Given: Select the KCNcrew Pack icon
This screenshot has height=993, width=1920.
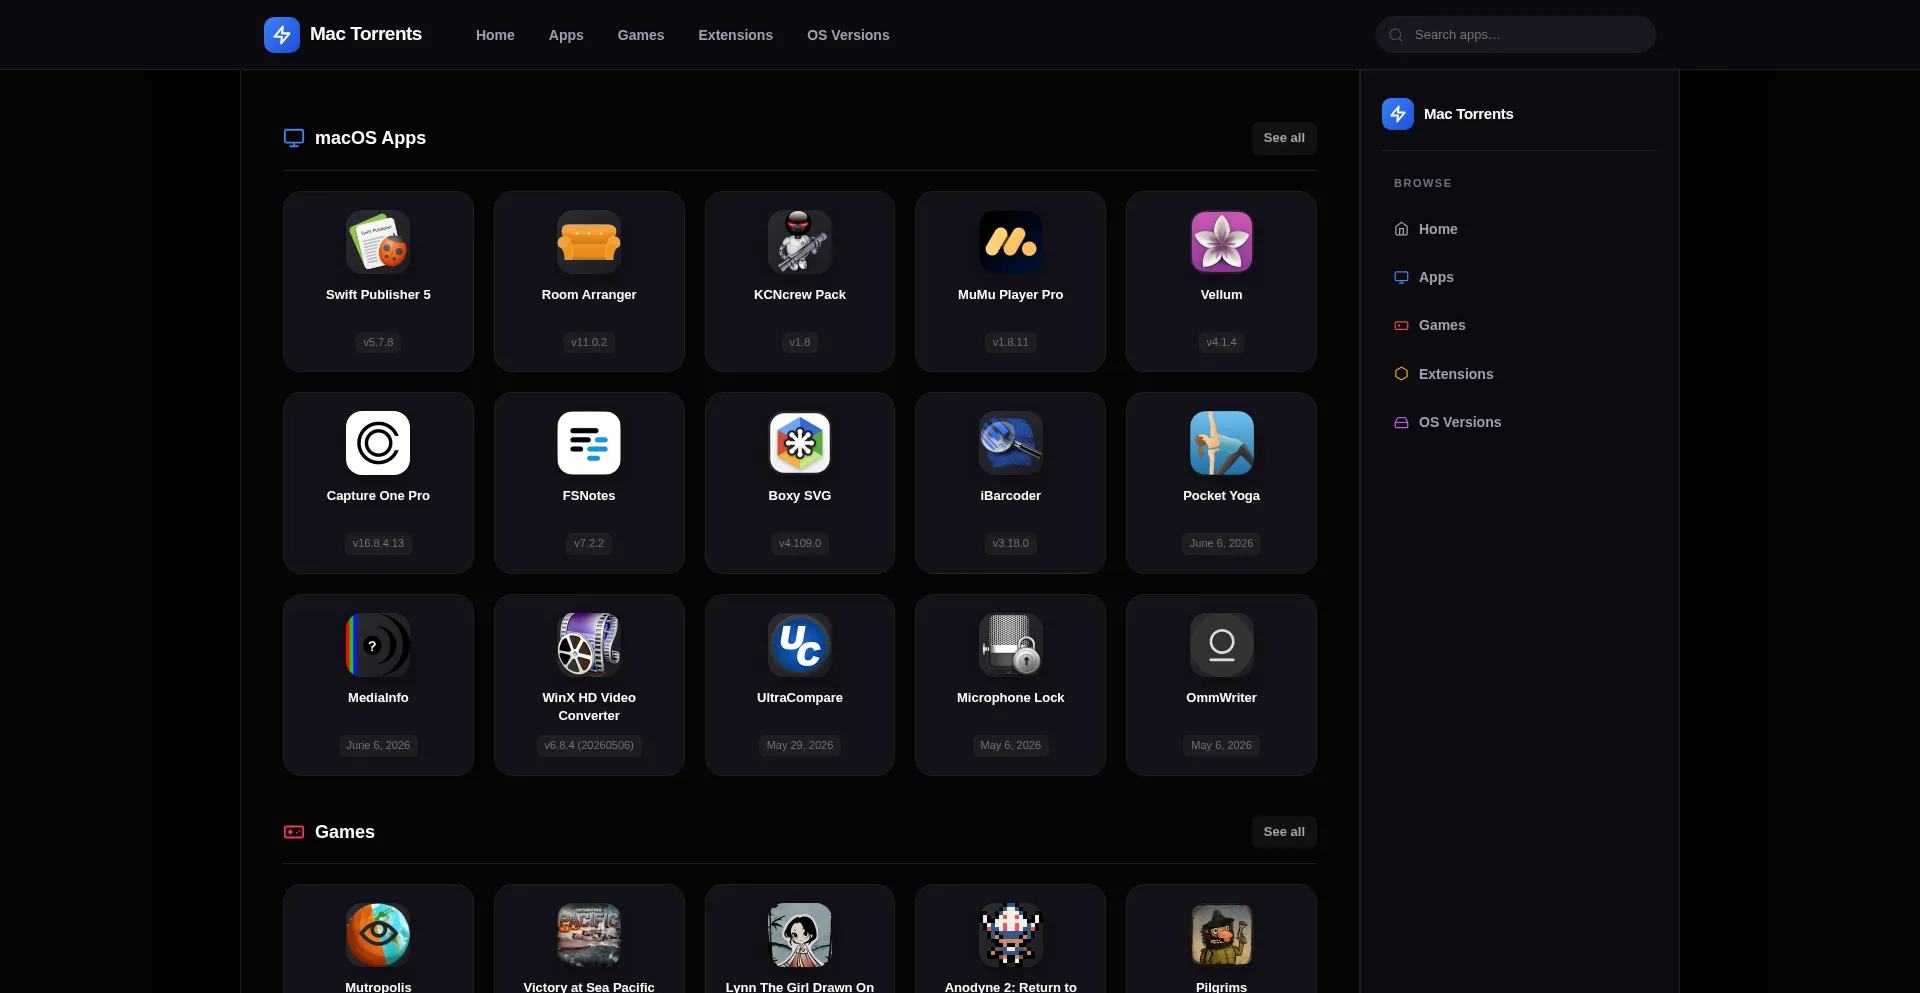Looking at the screenshot, I should click(x=800, y=242).
